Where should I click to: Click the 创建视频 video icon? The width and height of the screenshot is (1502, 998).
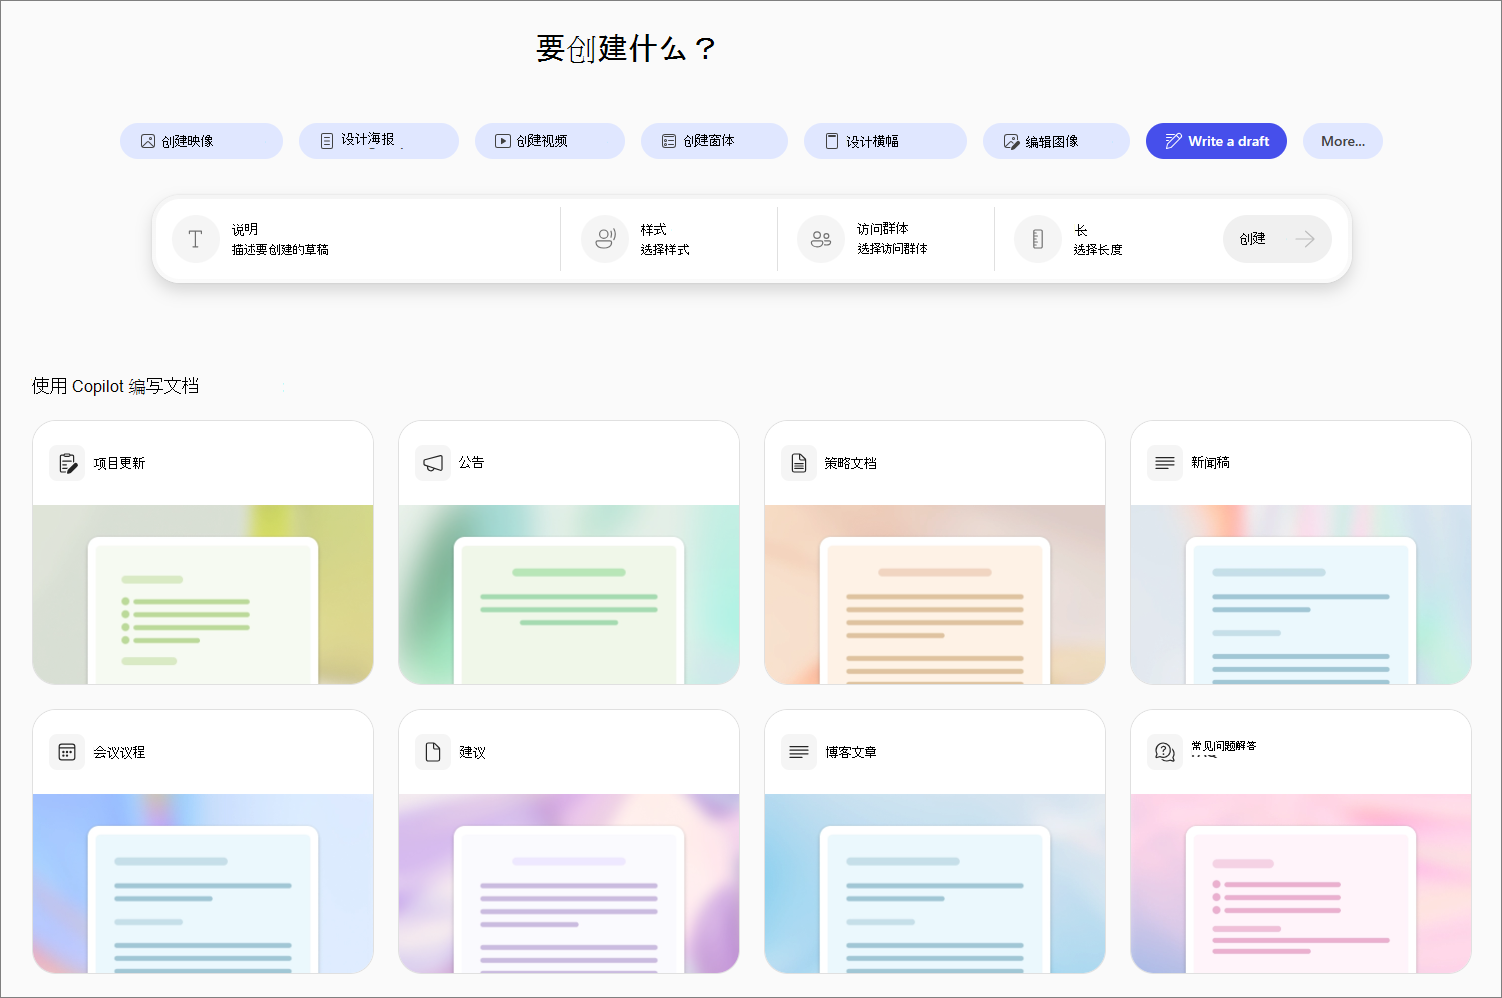(x=503, y=141)
